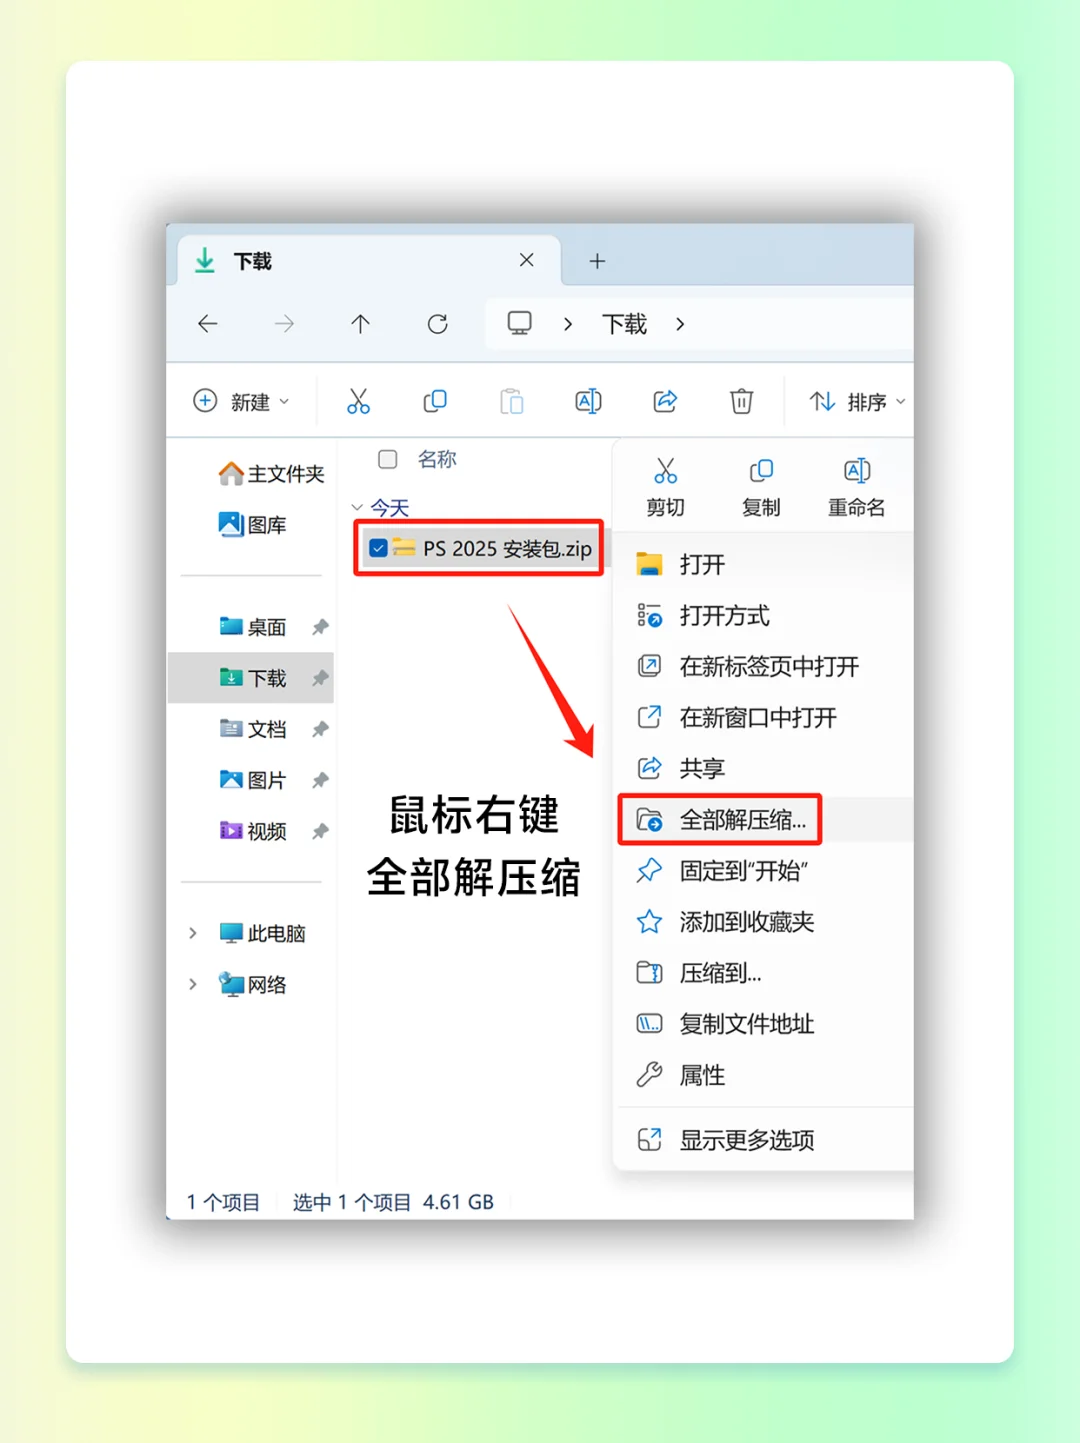Click the Copy icon in the toolbar
Screen dimensions: 1080x1443
(435, 401)
